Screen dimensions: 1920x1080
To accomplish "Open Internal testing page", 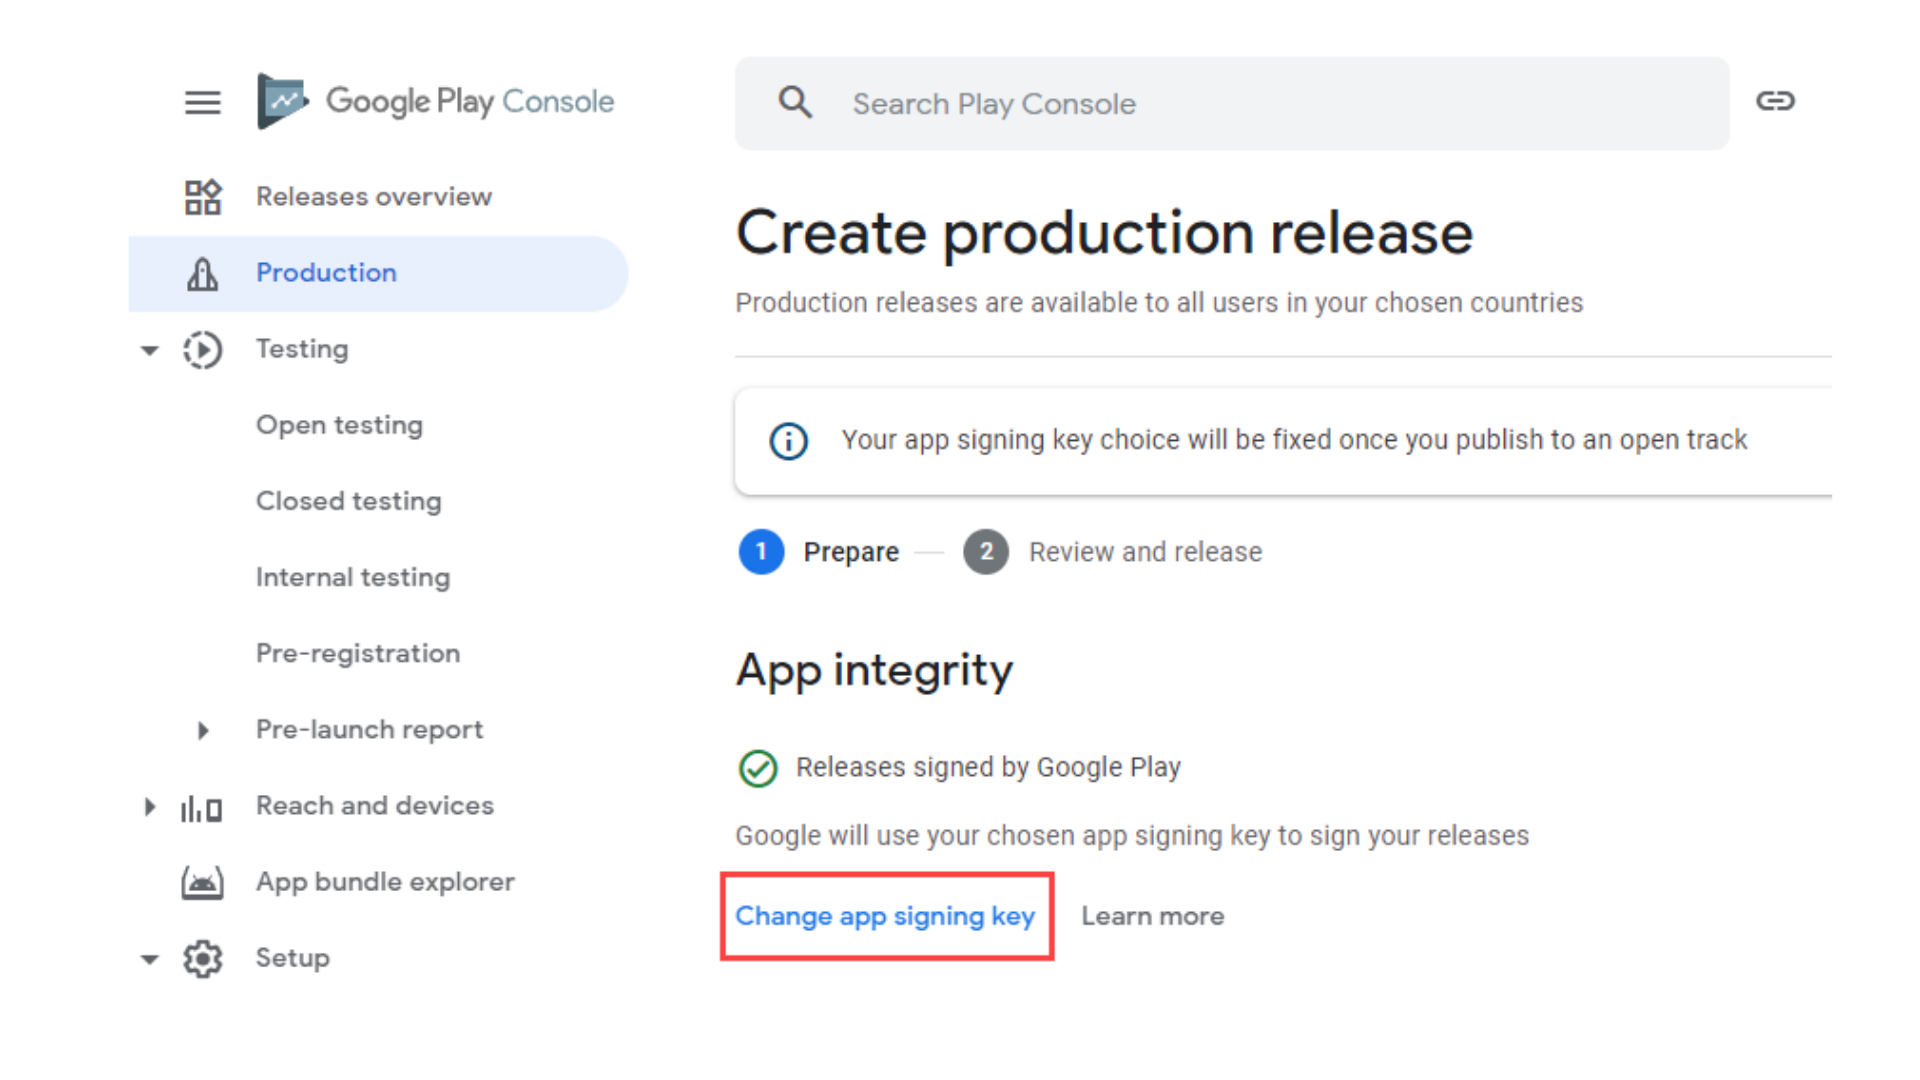I will coord(353,578).
